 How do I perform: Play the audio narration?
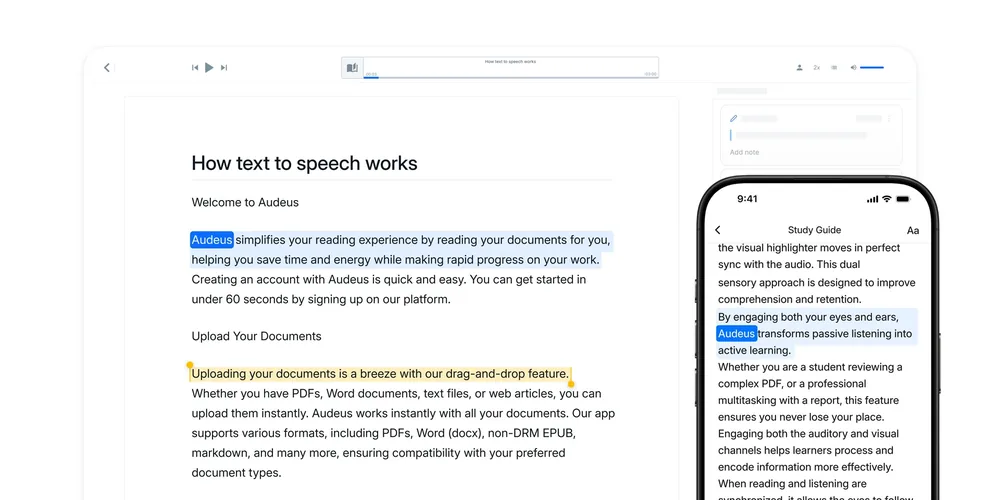coord(209,68)
